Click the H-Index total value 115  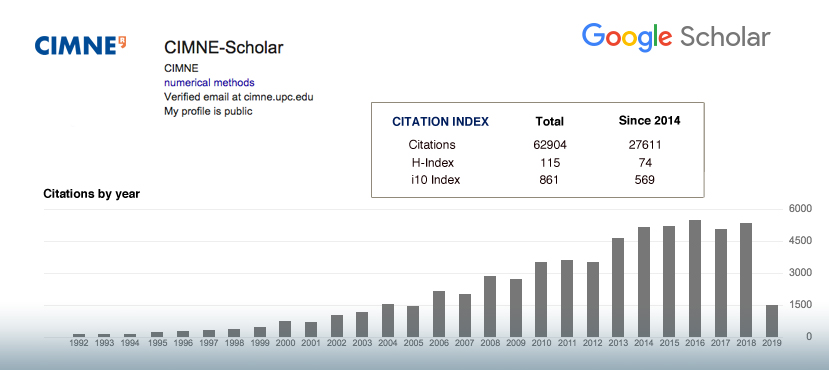pos(549,163)
